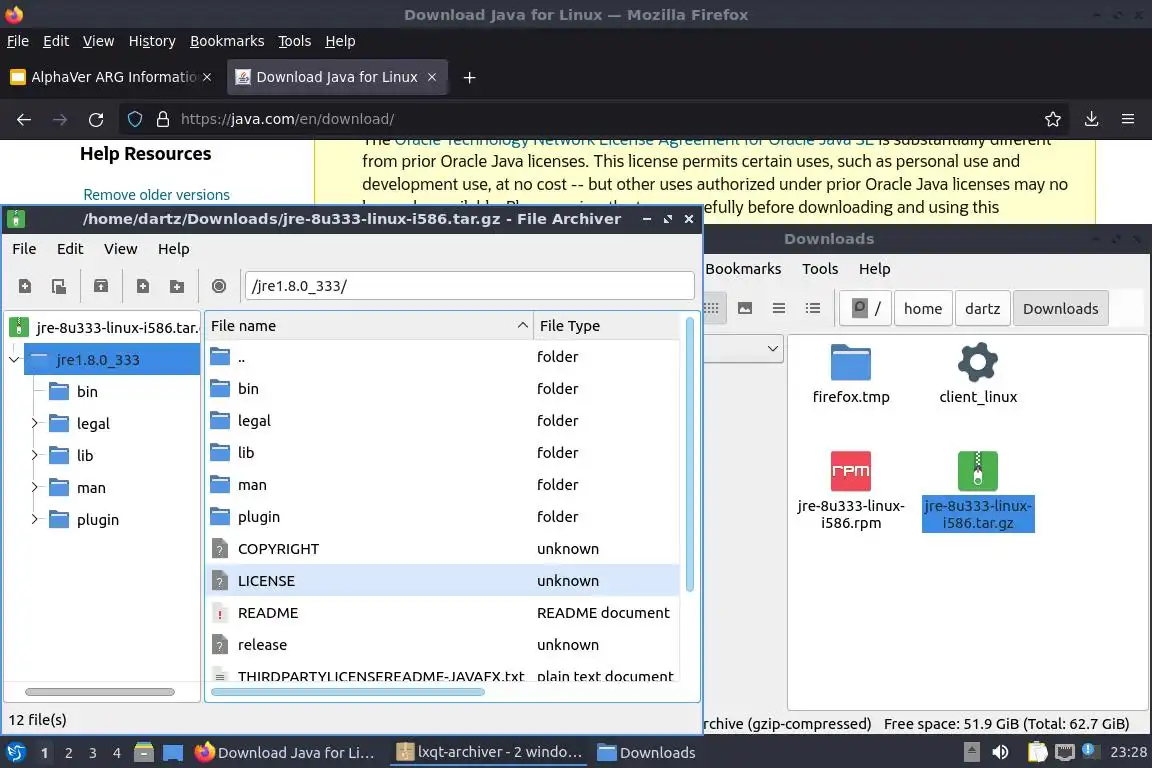This screenshot has width=1152, height=768.
Task: Select client_linux file in Downloads
Action: coord(978,374)
